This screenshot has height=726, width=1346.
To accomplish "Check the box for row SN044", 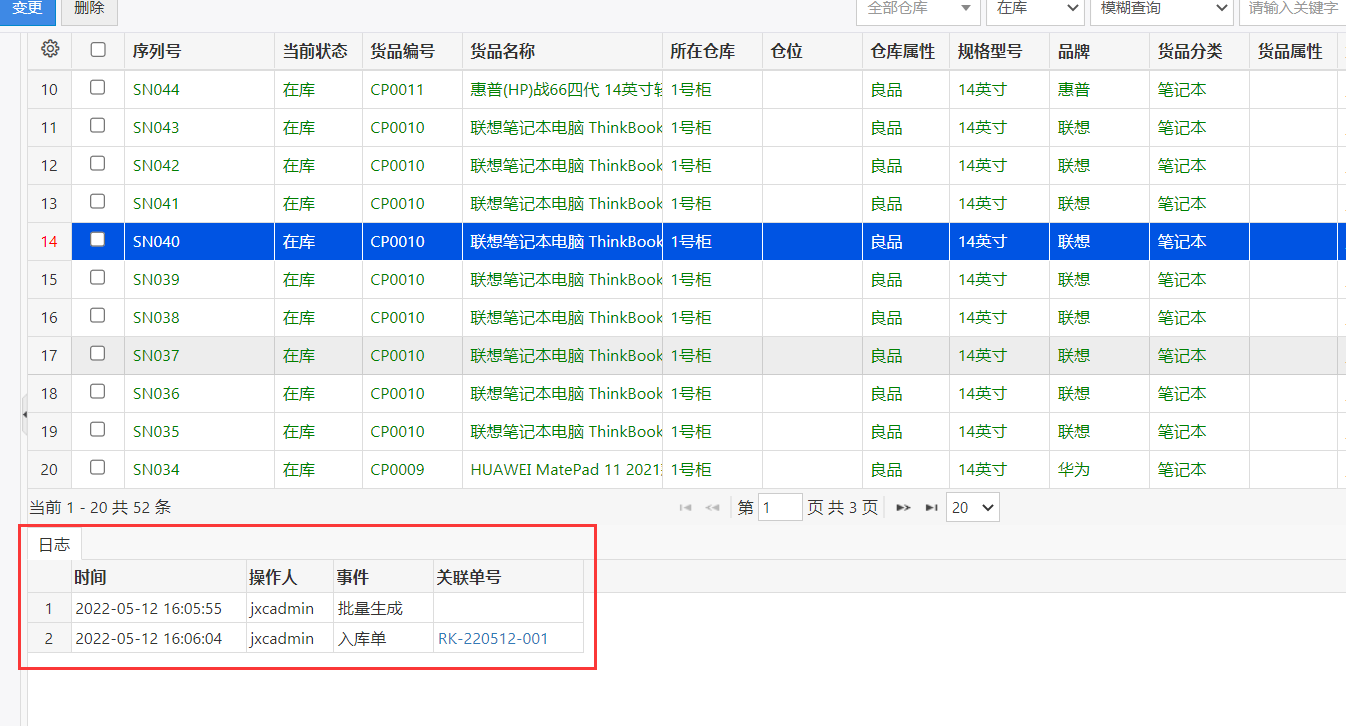I will pos(98,88).
